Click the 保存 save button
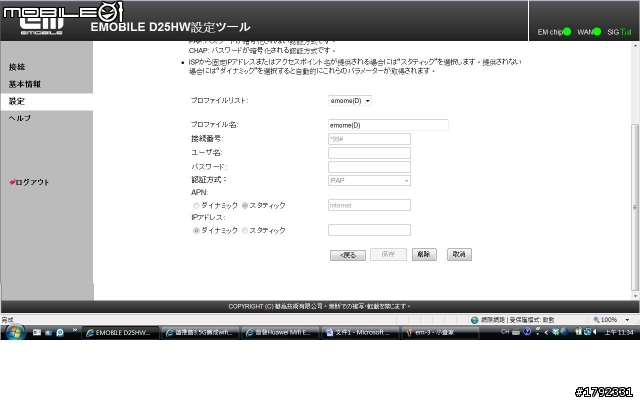 click(x=388, y=254)
